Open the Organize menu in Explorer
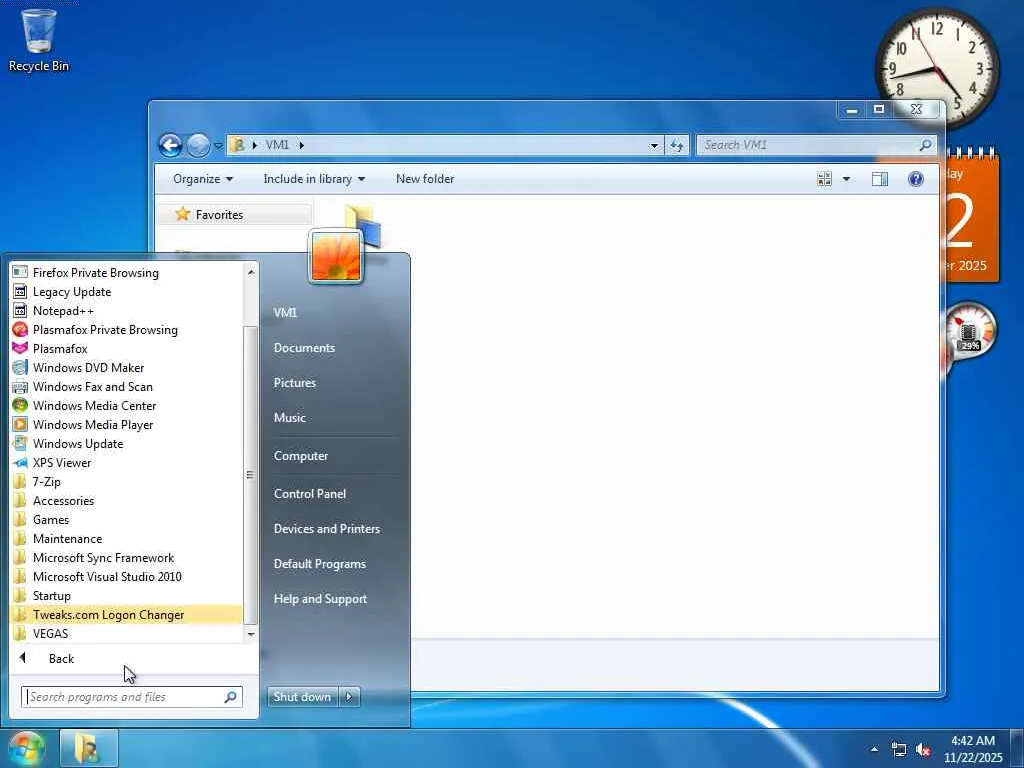This screenshot has height=768, width=1024. coord(203,179)
